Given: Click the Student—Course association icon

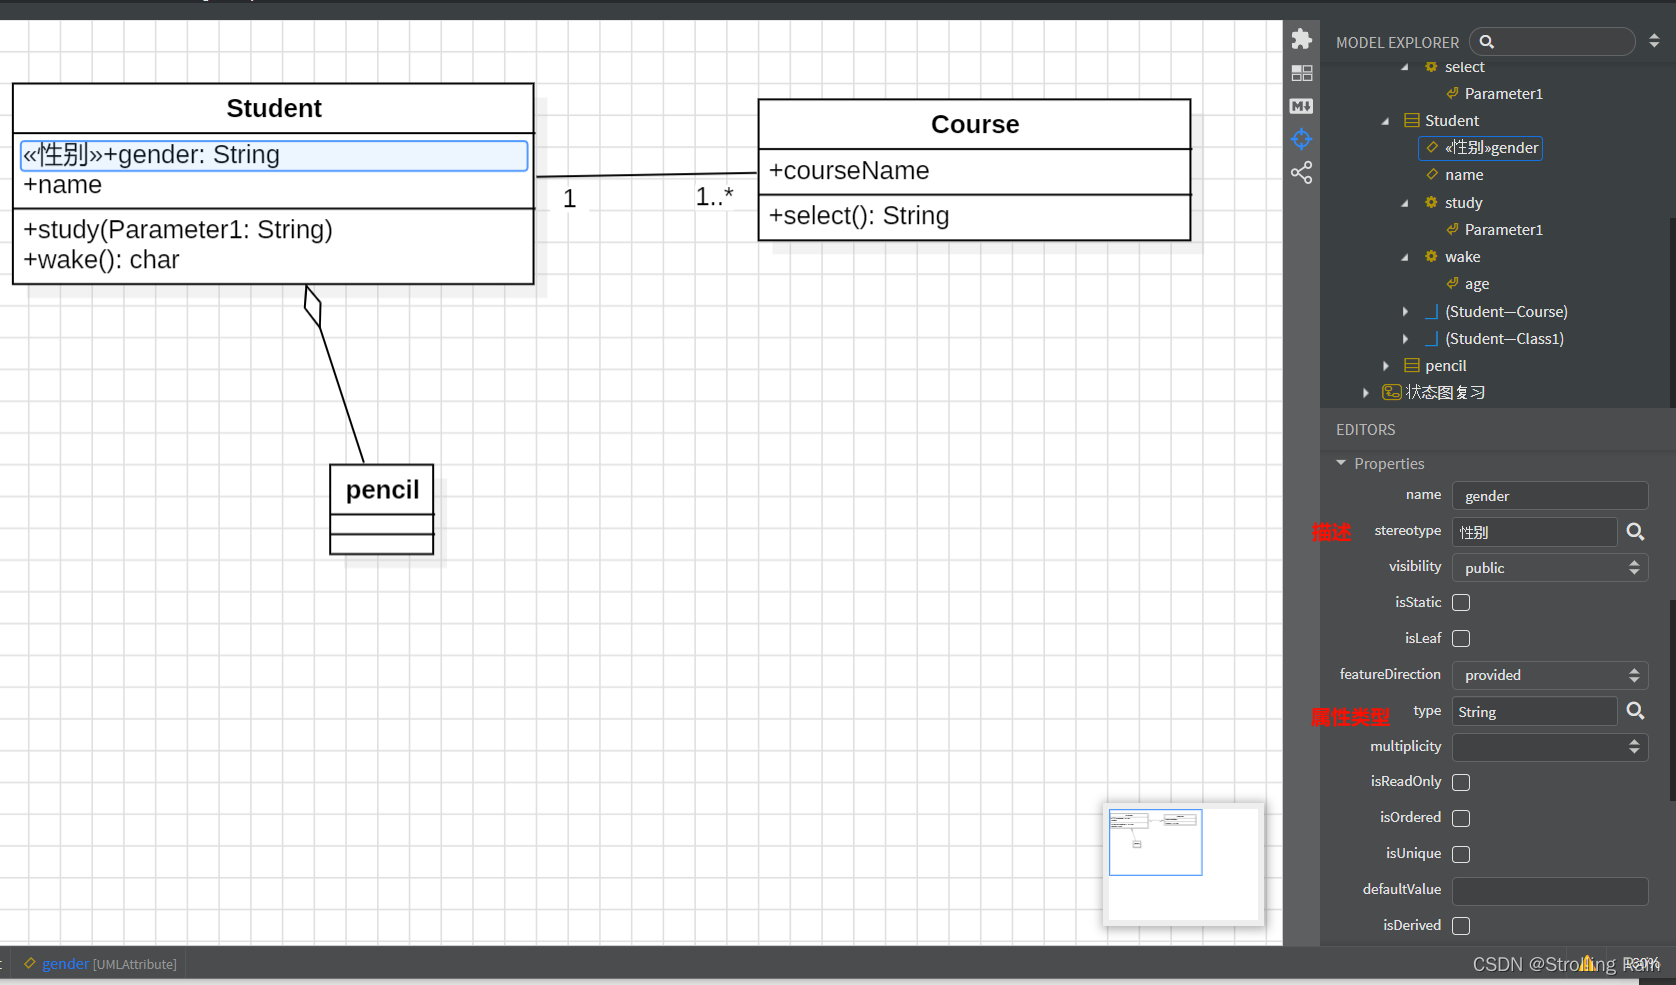Looking at the screenshot, I should (x=1432, y=311).
